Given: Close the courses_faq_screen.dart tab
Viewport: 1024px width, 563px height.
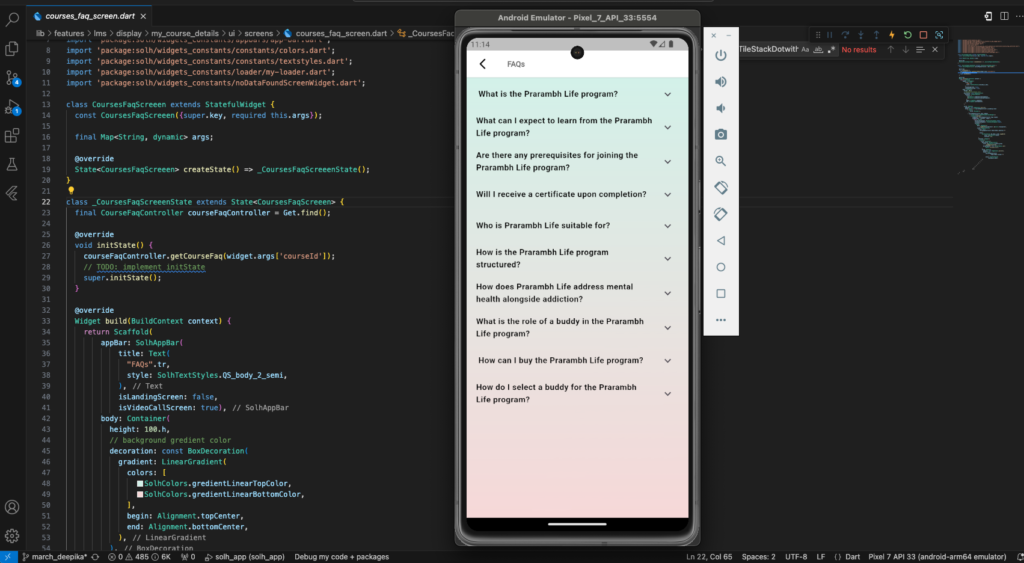Looking at the screenshot, I should [144, 16].
